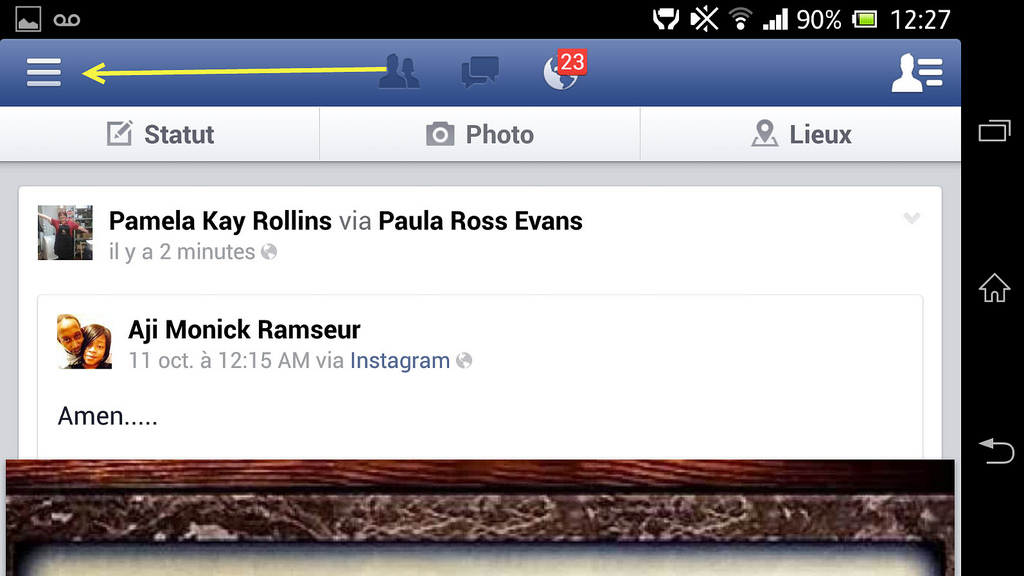This screenshot has width=1024, height=576.
Task: Tap the Statut compose button
Action: click(x=160, y=134)
